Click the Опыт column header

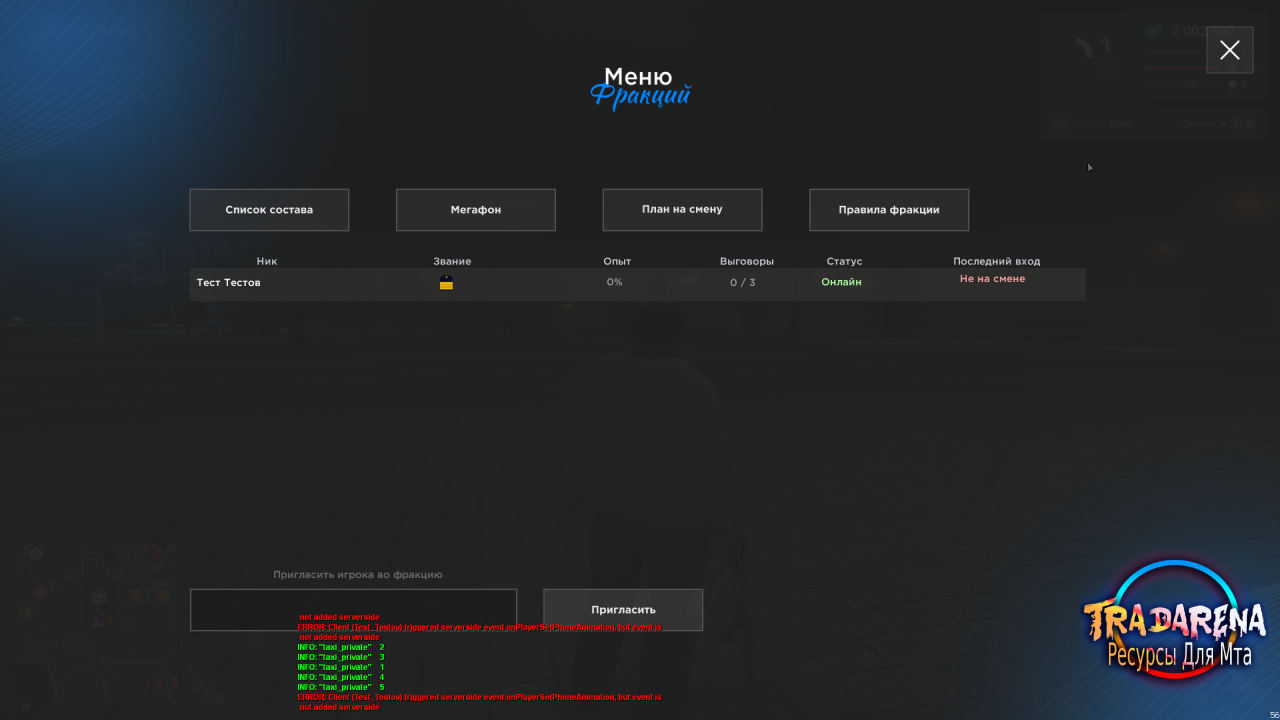click(617, 261)
